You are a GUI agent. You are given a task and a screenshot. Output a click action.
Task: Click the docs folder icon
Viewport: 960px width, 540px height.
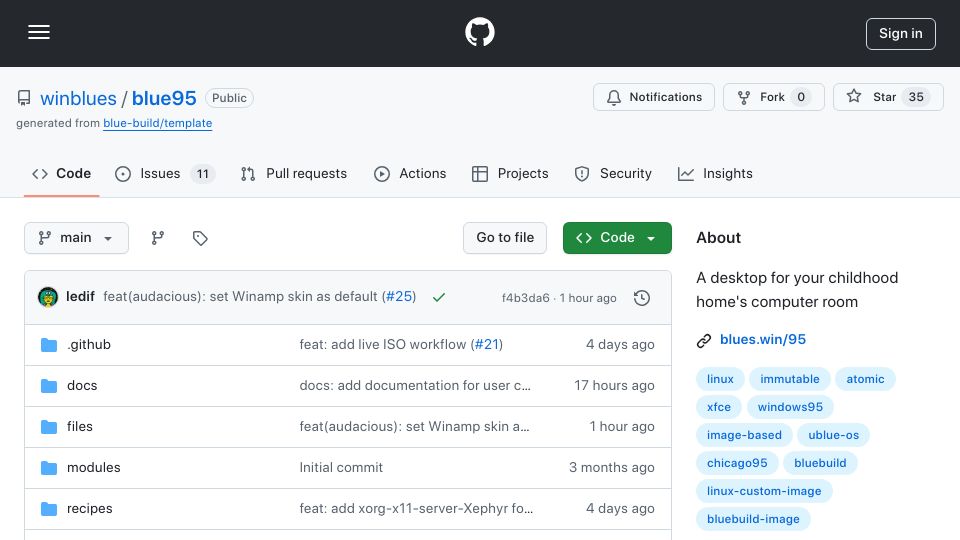tap(49, 386)
